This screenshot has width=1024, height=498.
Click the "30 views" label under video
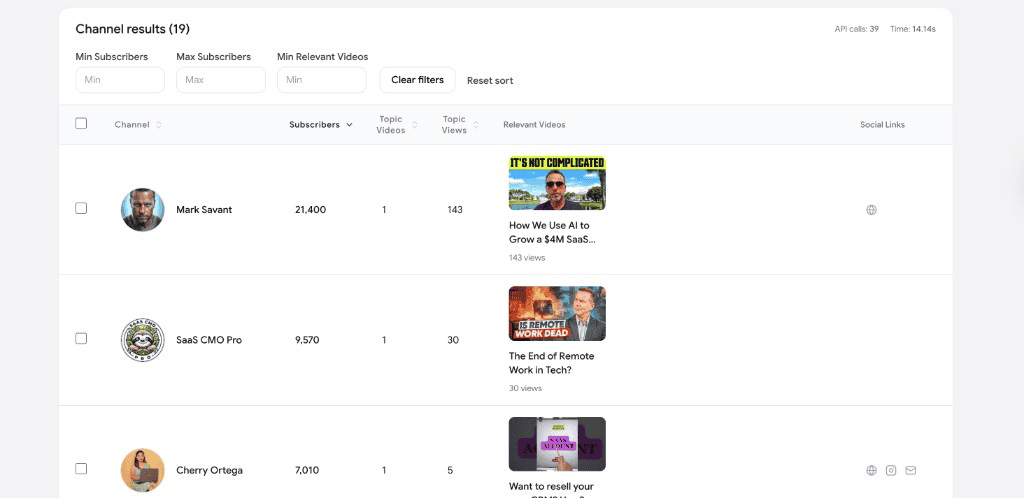click(525, 388)
